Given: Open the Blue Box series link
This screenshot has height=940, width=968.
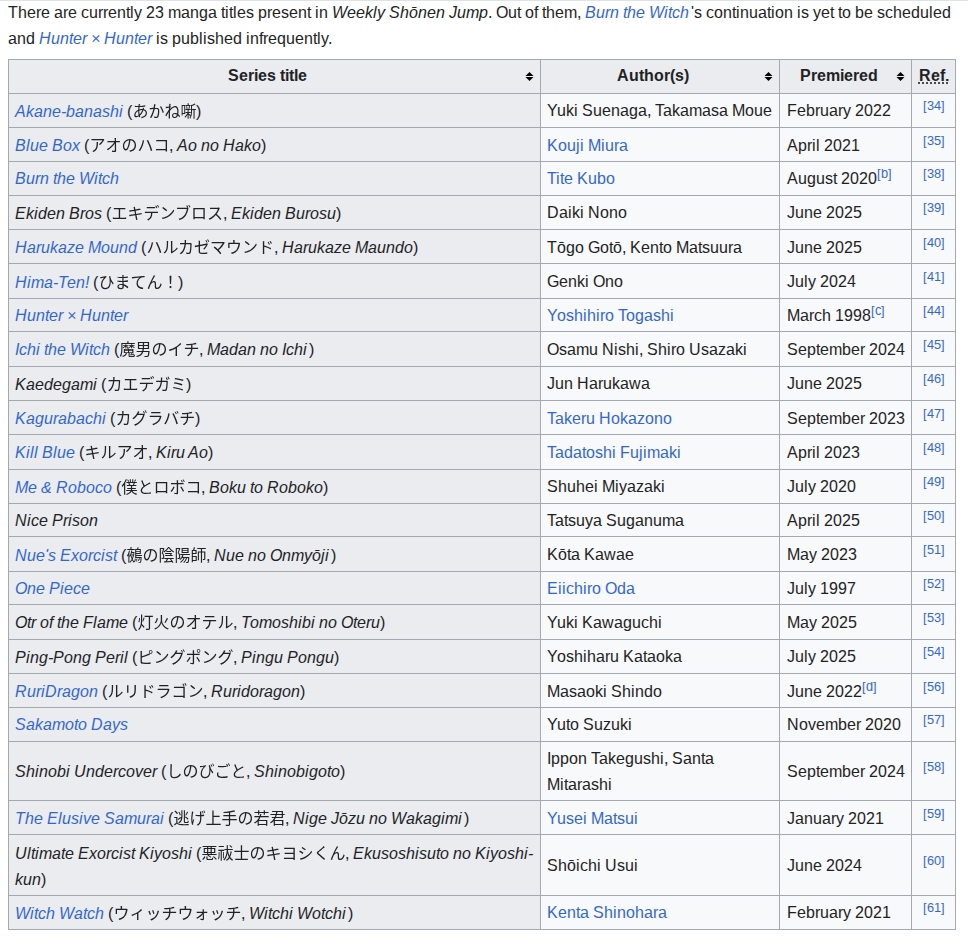Looking at the screenshot, I should (48, 145).
